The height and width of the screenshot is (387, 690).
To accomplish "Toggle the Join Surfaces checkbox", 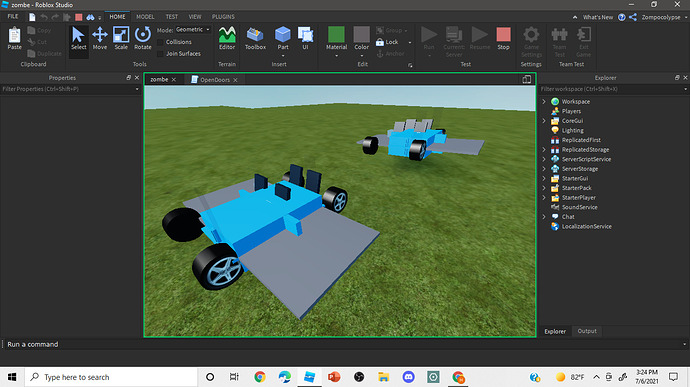I will pos(160,54).
